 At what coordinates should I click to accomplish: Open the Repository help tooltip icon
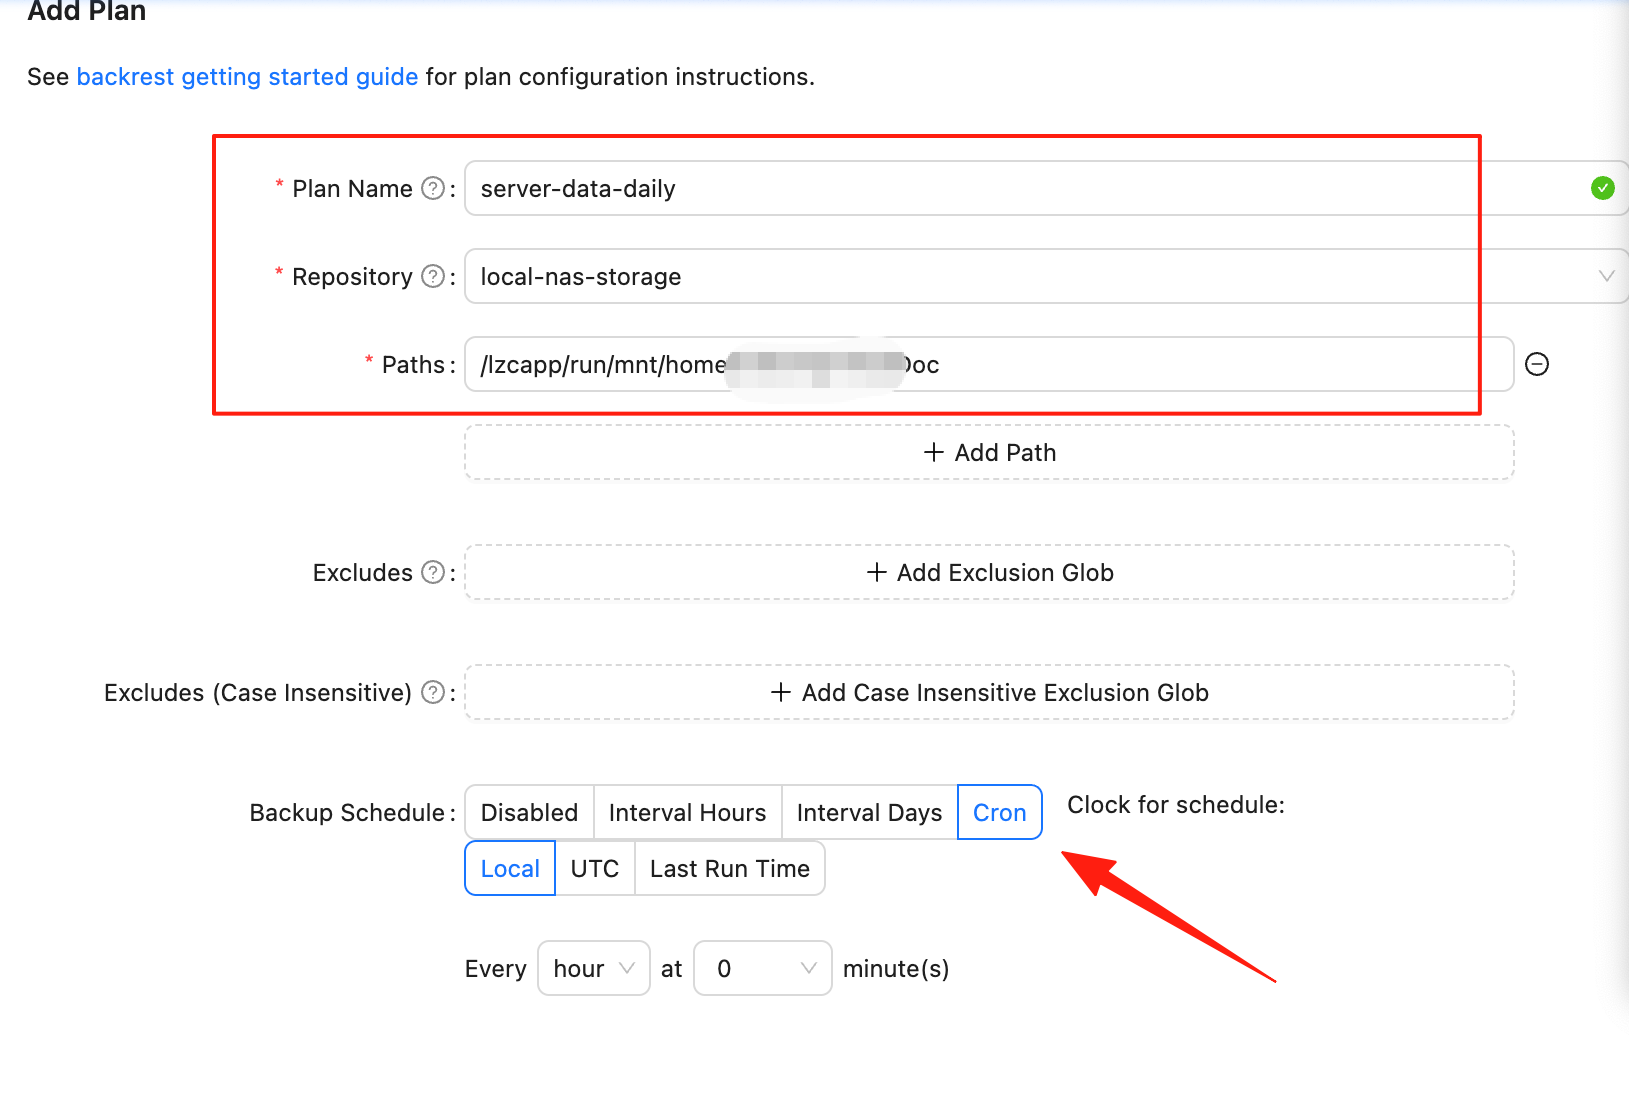[x=433, y=276]
